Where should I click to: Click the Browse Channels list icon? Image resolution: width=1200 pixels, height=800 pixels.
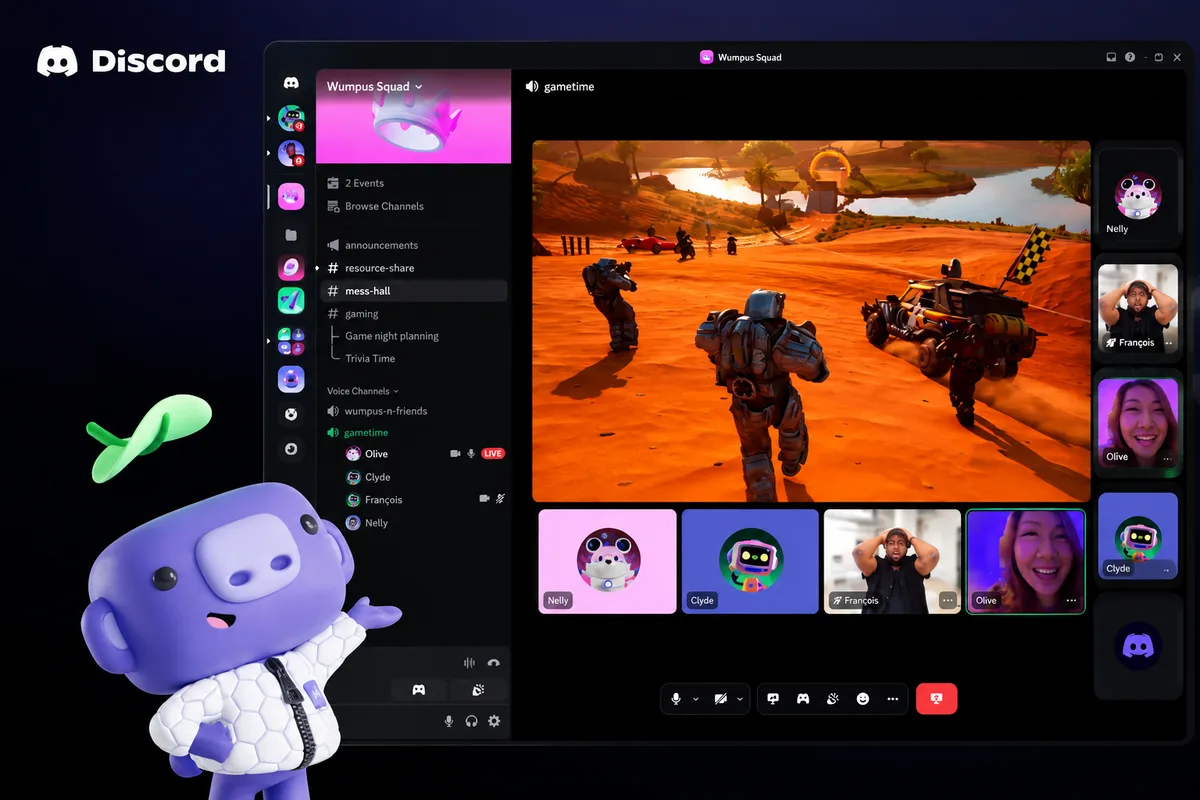(x=333, y=206)
